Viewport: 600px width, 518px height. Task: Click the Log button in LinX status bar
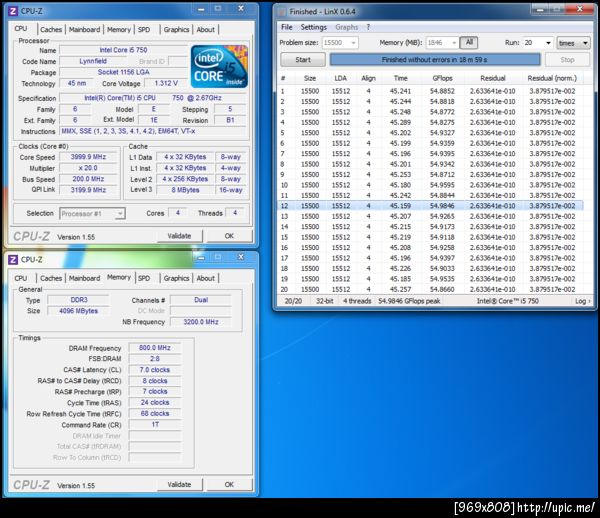[582, 301]
